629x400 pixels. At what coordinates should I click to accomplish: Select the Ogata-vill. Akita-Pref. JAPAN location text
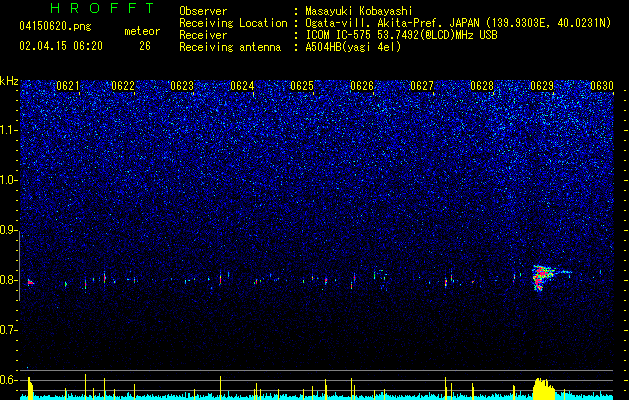pos(458,24)
